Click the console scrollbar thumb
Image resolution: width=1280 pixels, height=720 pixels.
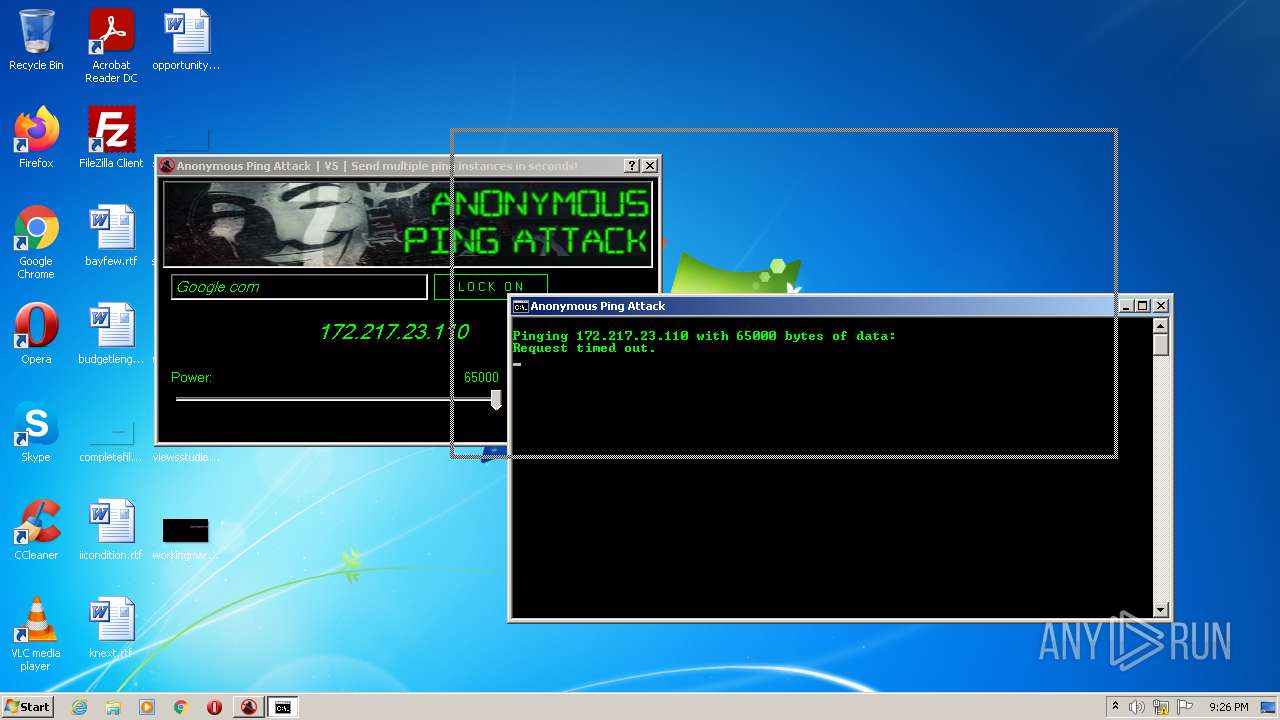(x=1161, y=345)
